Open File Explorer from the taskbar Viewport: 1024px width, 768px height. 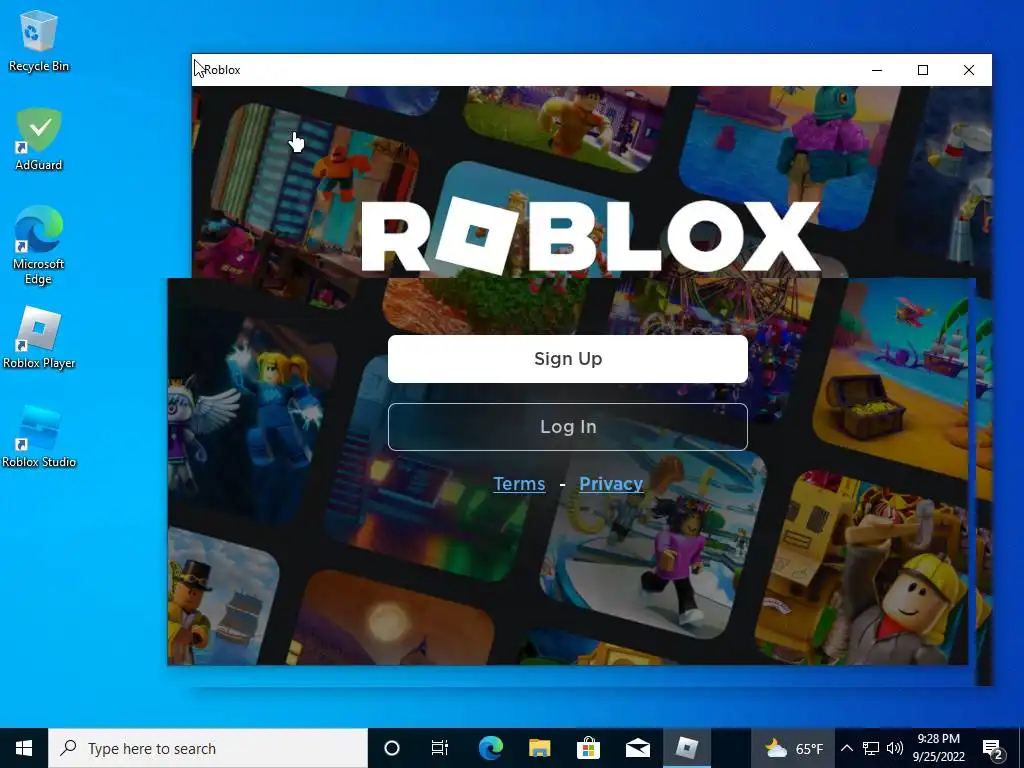[x=539, y=748]
